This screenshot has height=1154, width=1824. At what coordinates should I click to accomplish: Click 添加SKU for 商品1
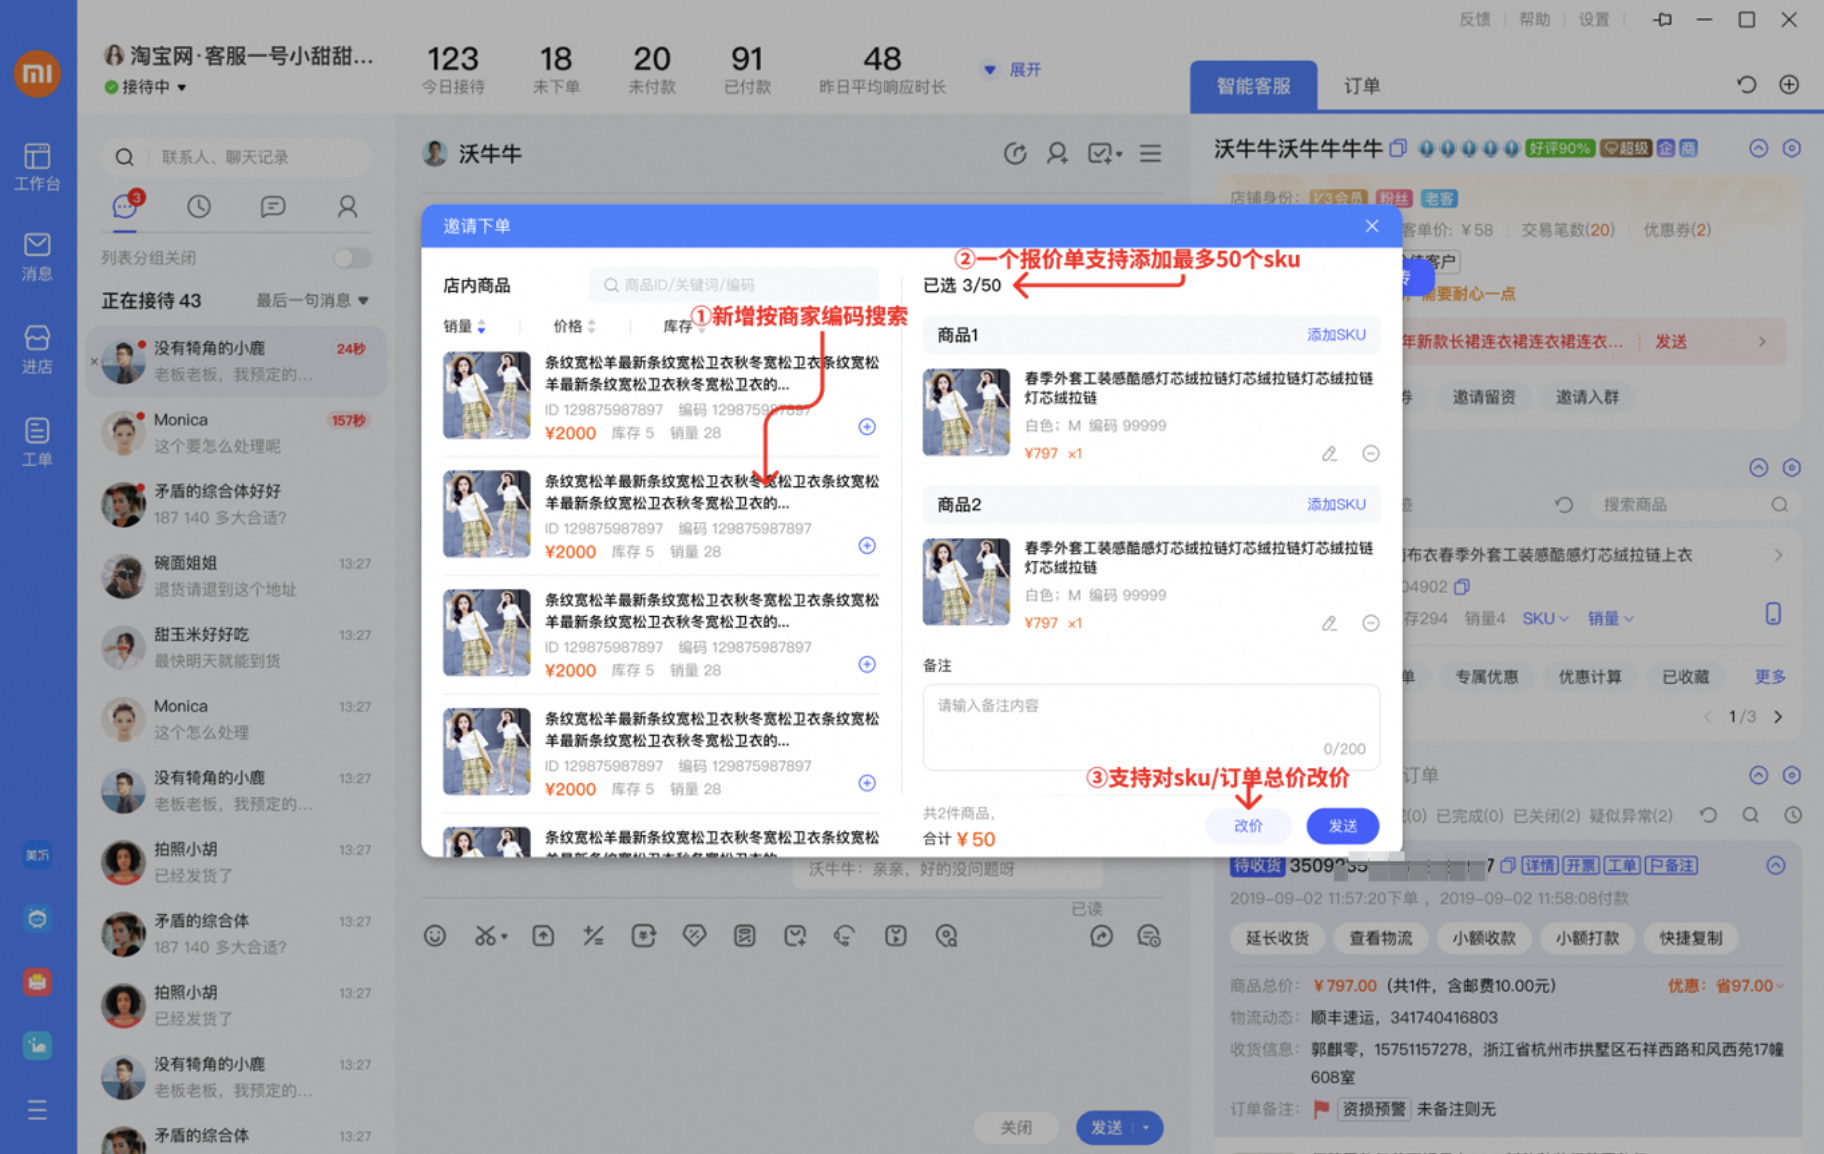click(1336, 335)
